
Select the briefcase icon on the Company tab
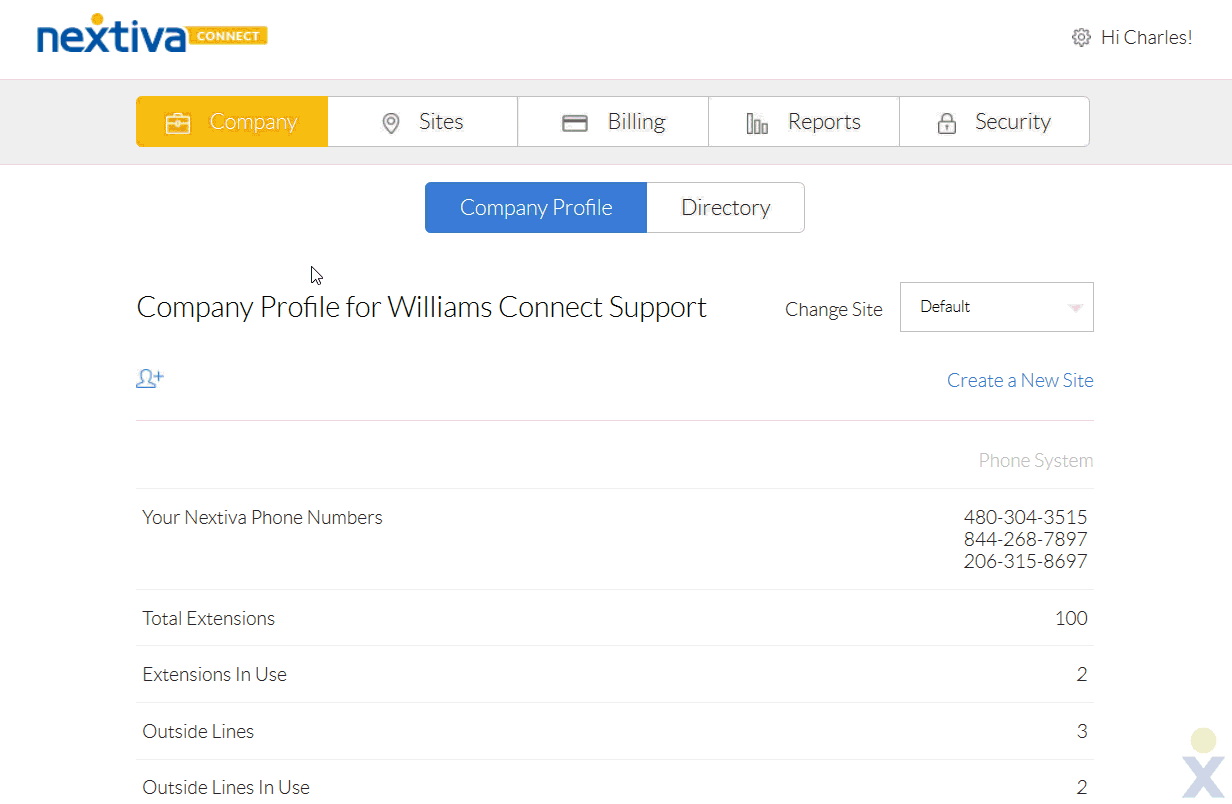tap(177, 122)
